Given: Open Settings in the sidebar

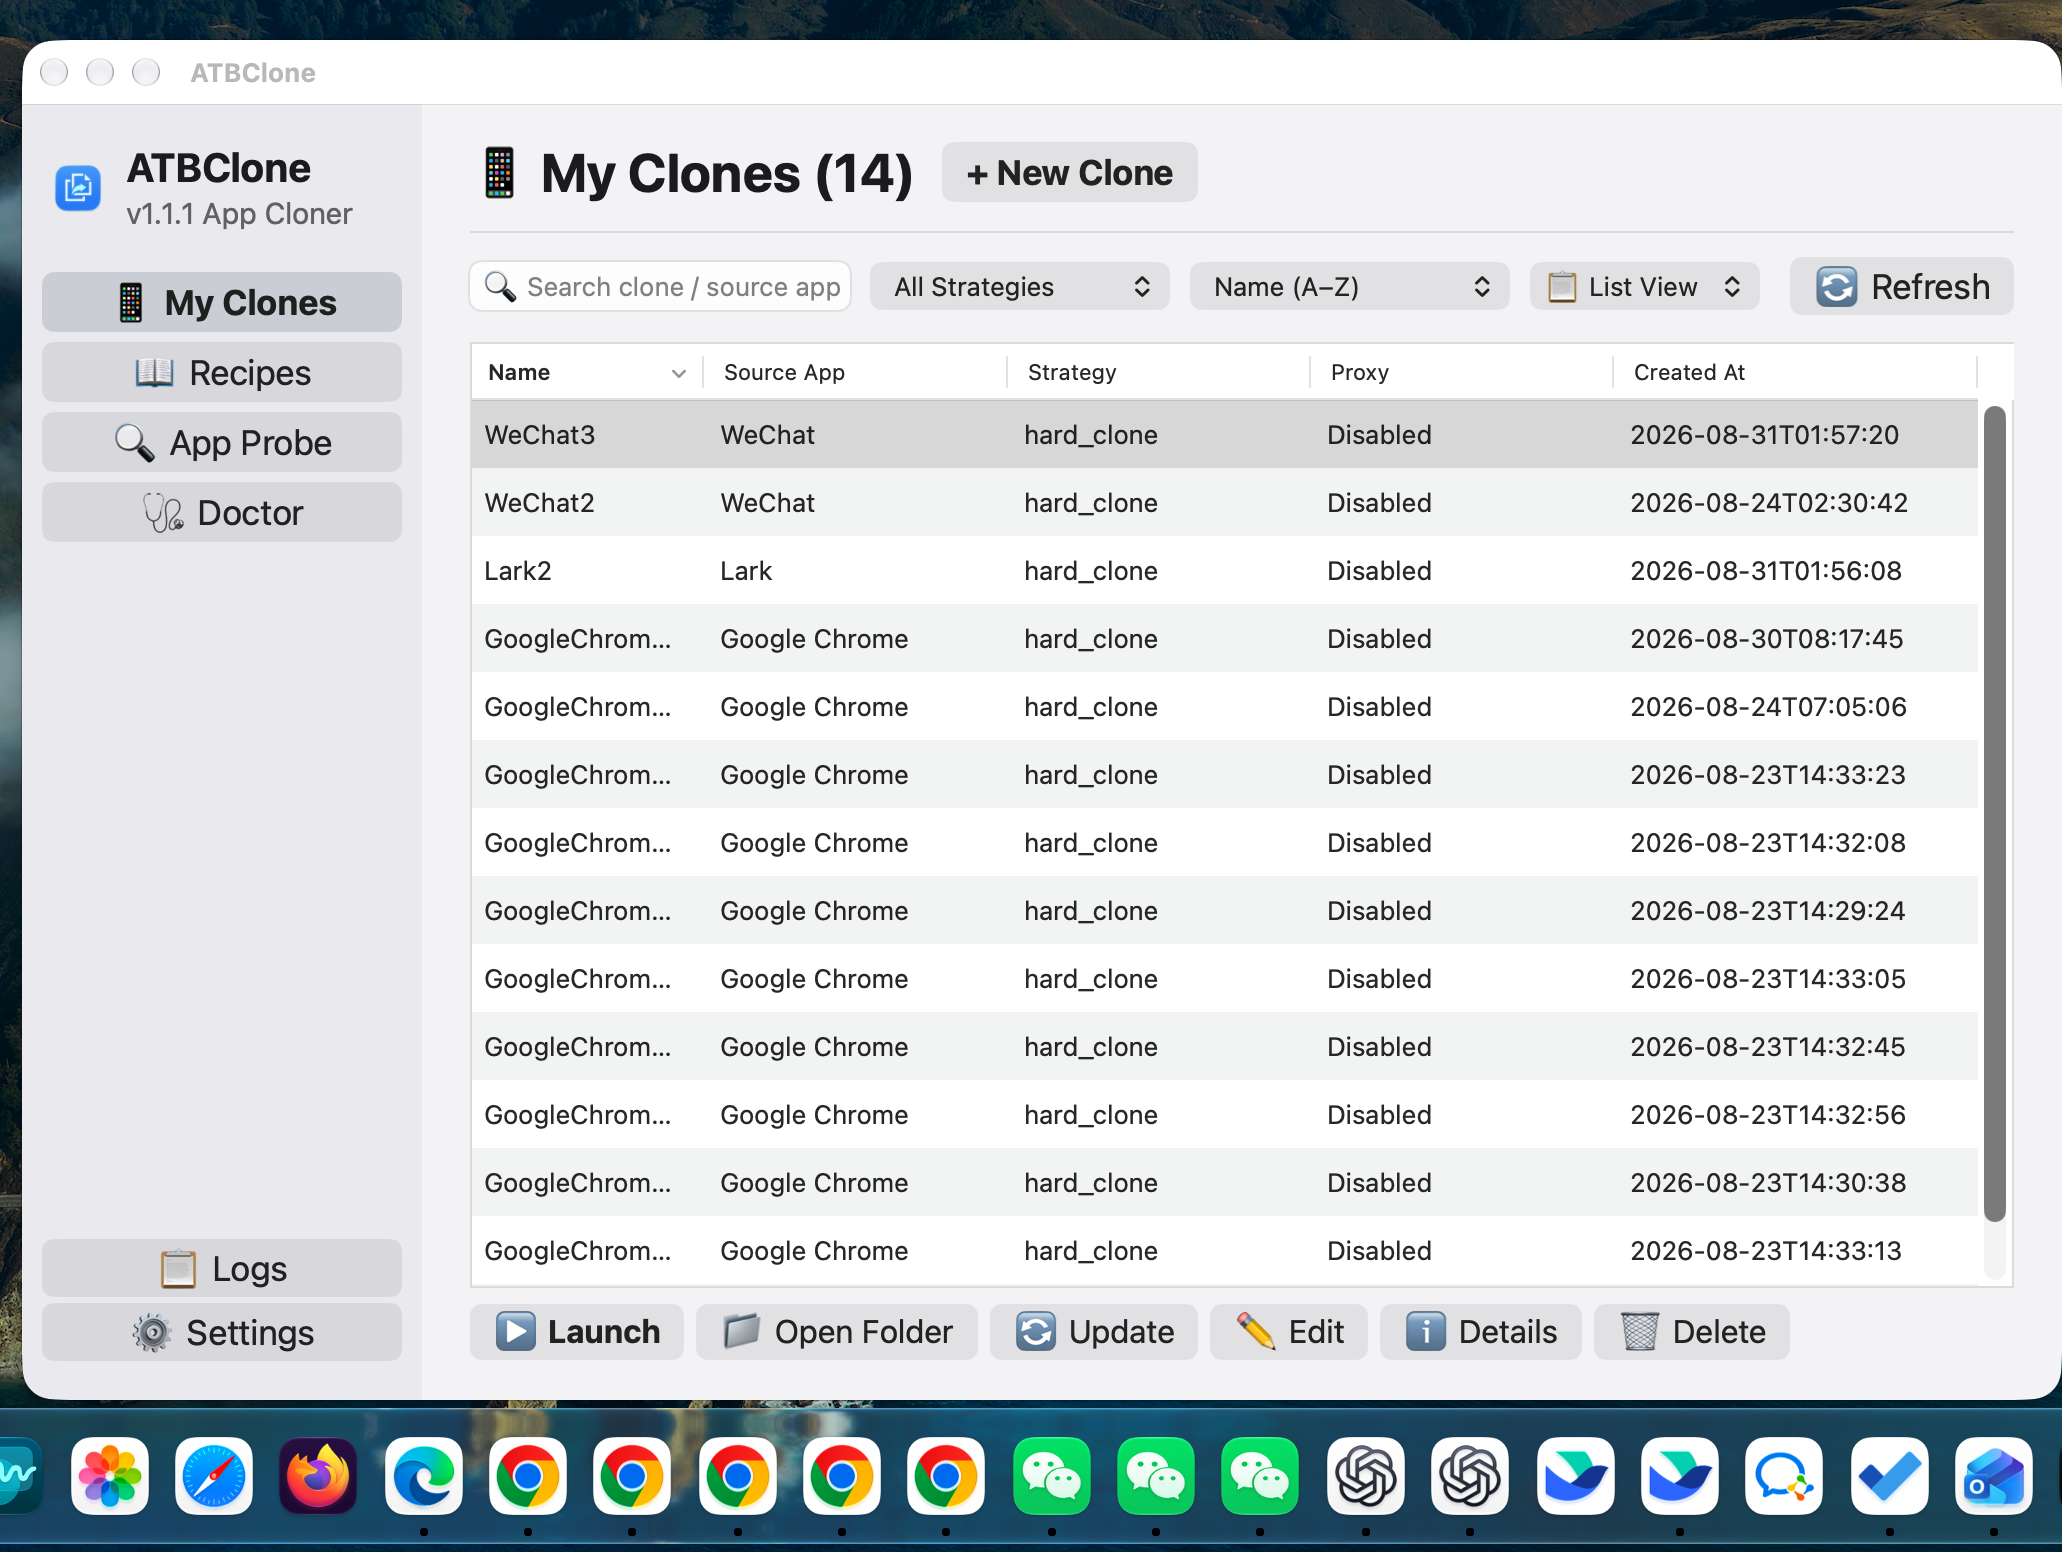Looking at the screenshot, I should tap(221, 1332).
